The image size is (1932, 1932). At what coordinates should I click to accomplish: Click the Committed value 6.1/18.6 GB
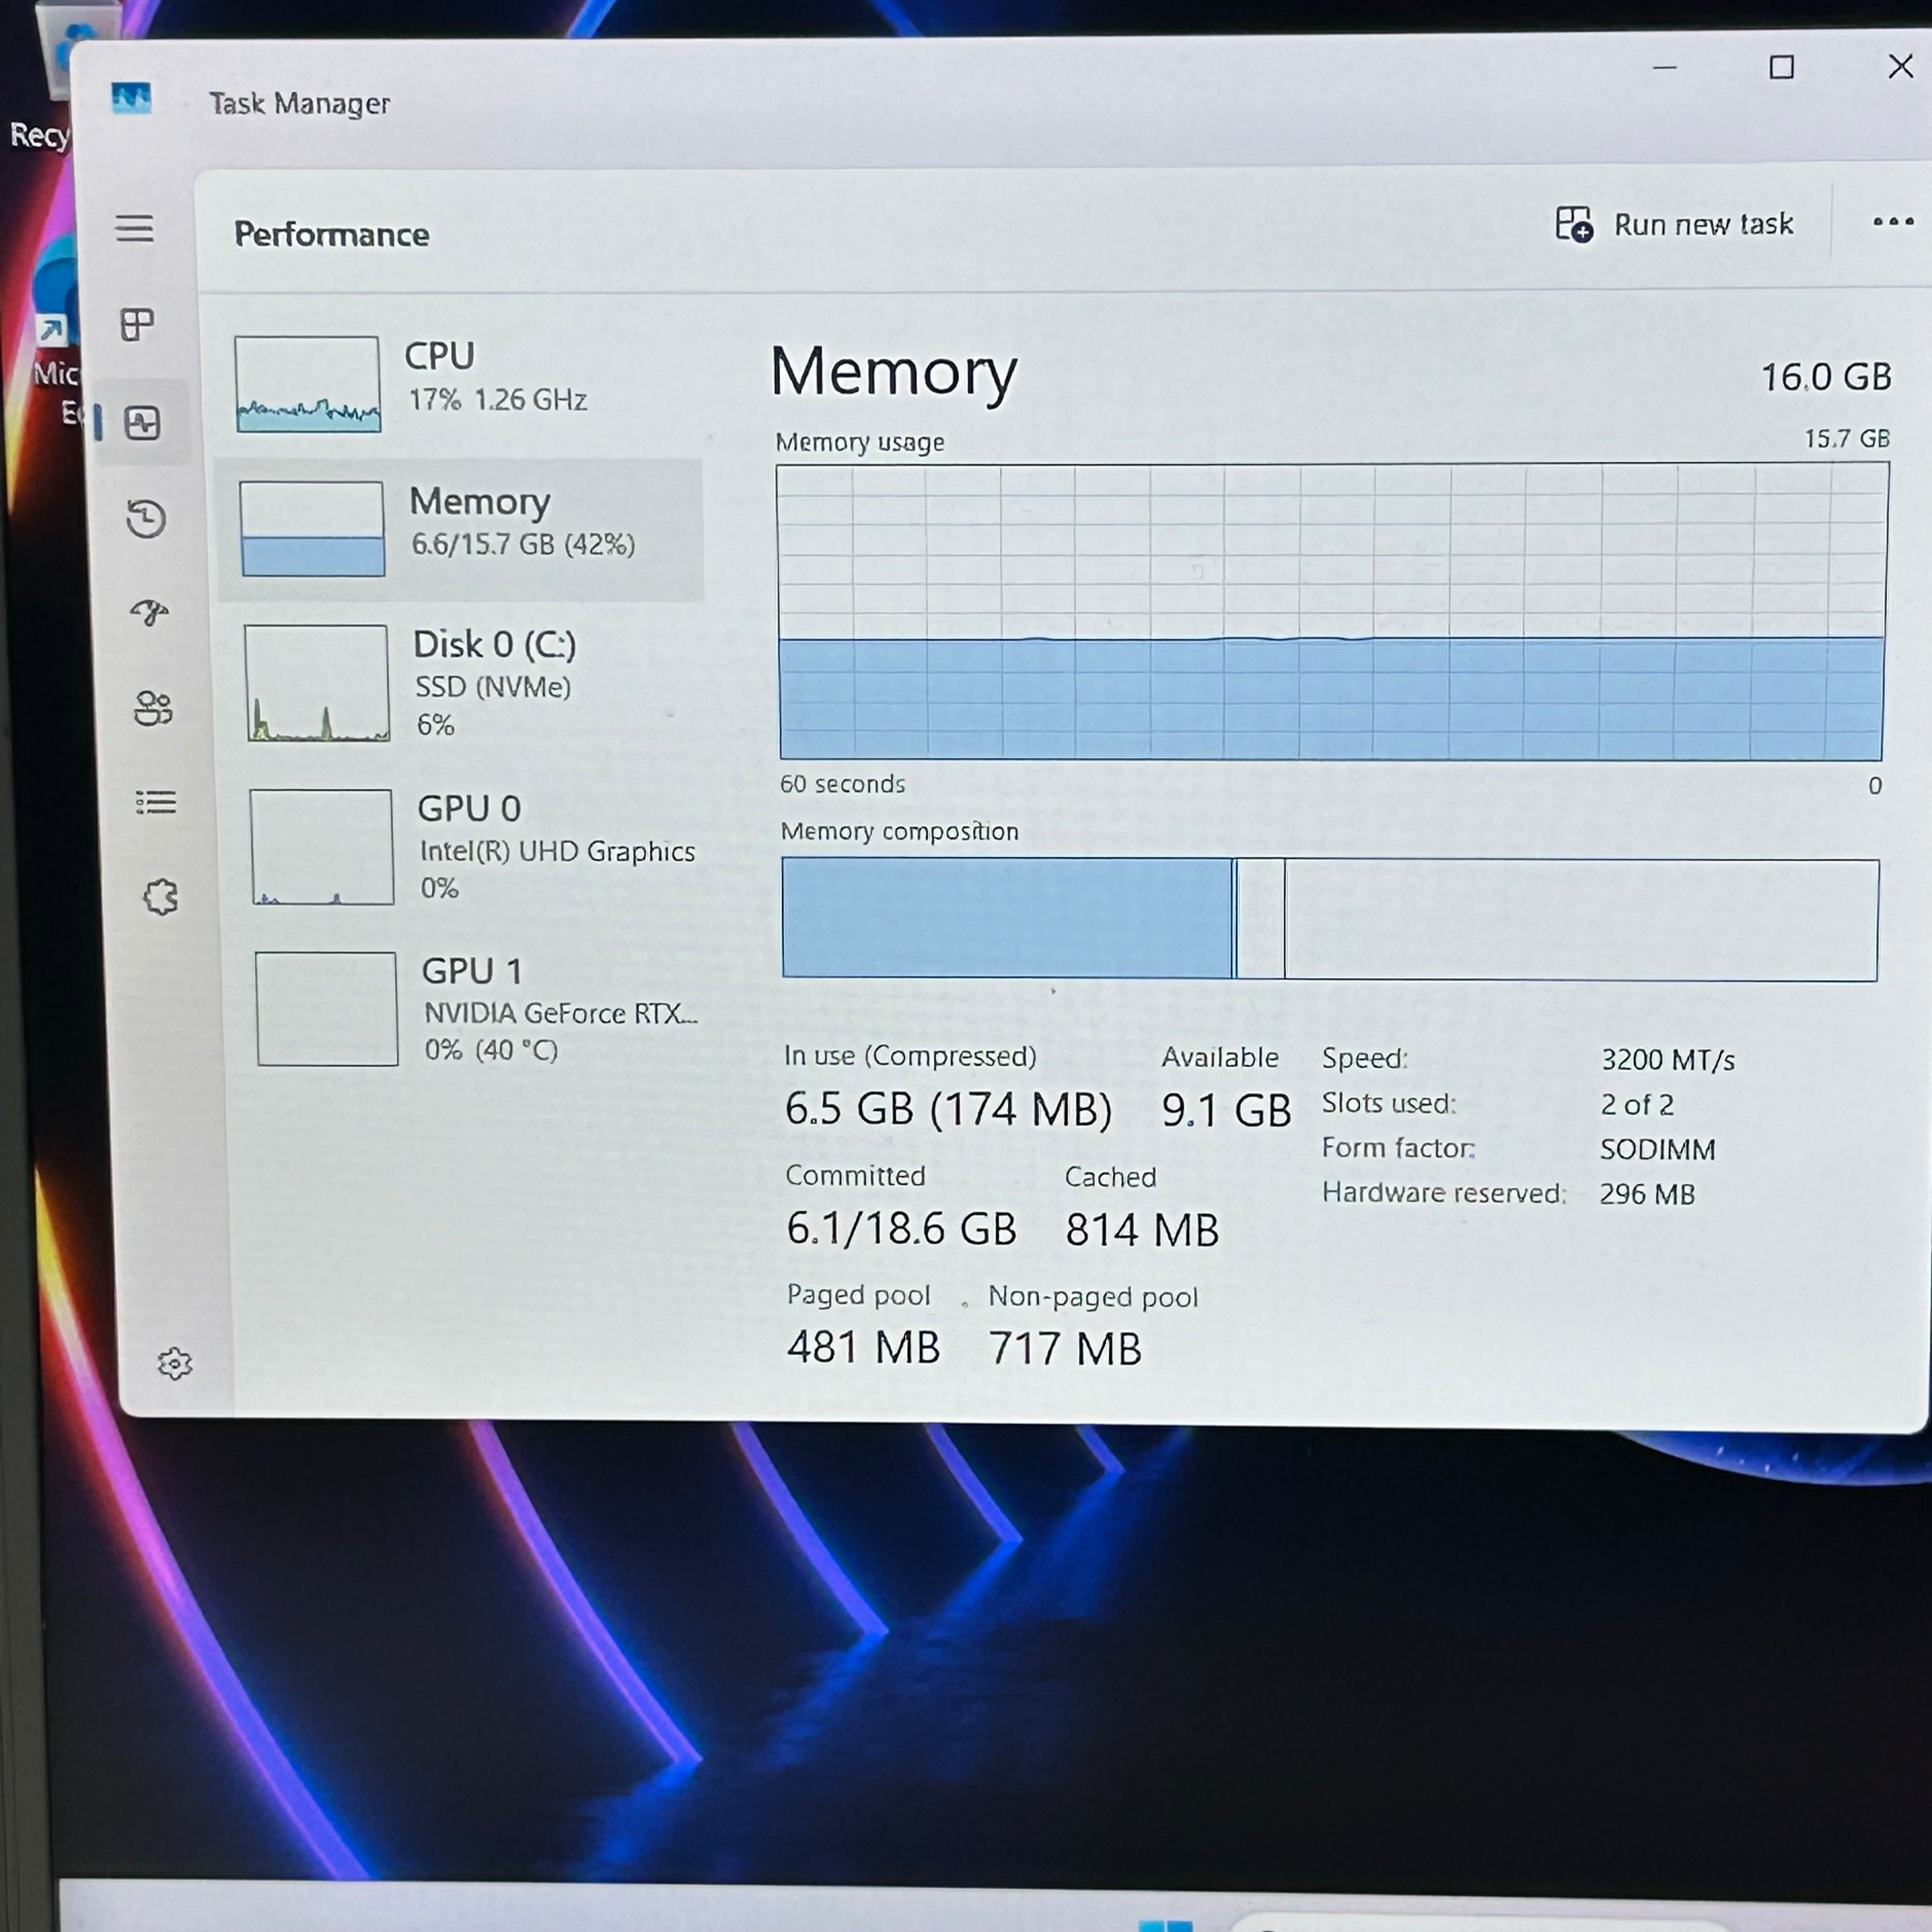tap(901, 1229)
